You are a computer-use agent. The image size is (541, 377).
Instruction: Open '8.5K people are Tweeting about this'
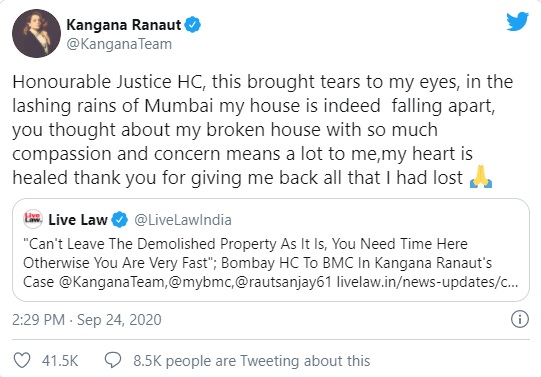click(x=252, y=361)
